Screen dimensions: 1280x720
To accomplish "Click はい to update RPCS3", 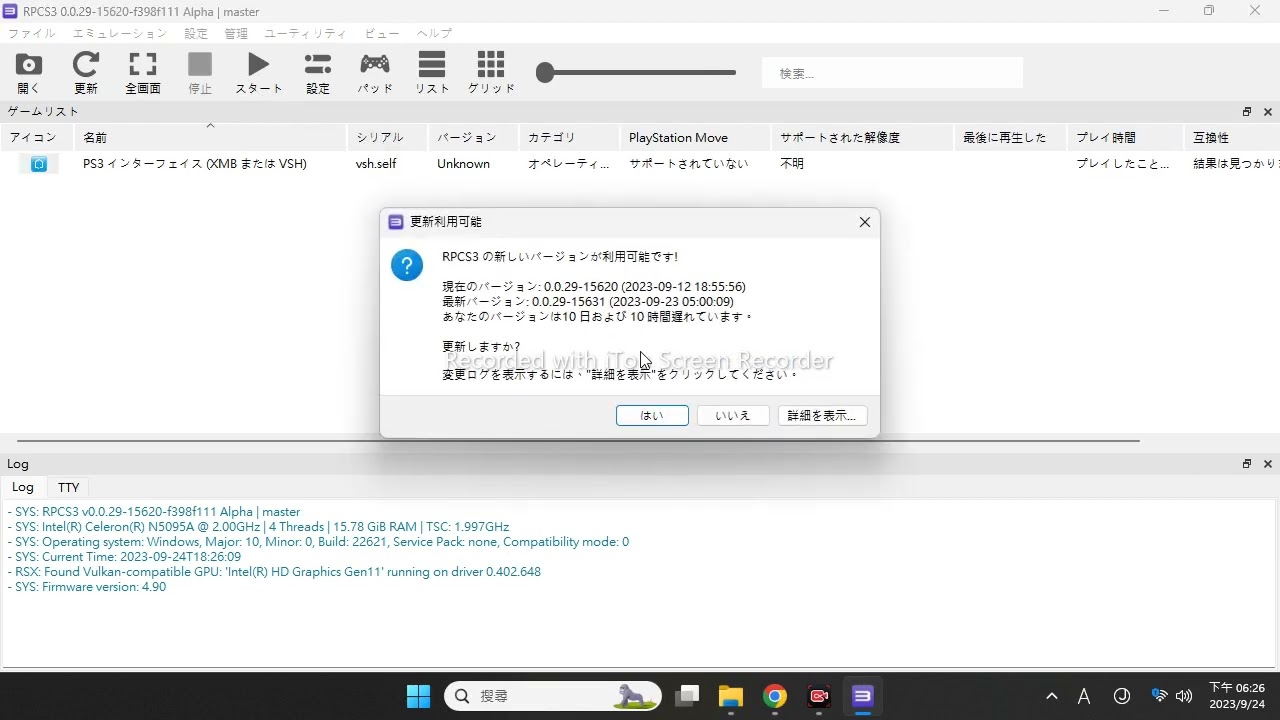I will (x=652, y=415).
